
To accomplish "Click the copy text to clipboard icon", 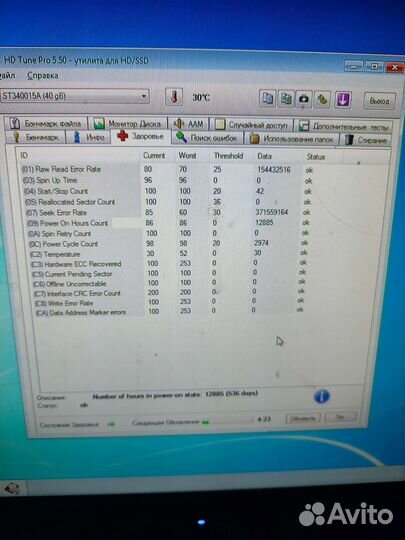I will [267, 98].
